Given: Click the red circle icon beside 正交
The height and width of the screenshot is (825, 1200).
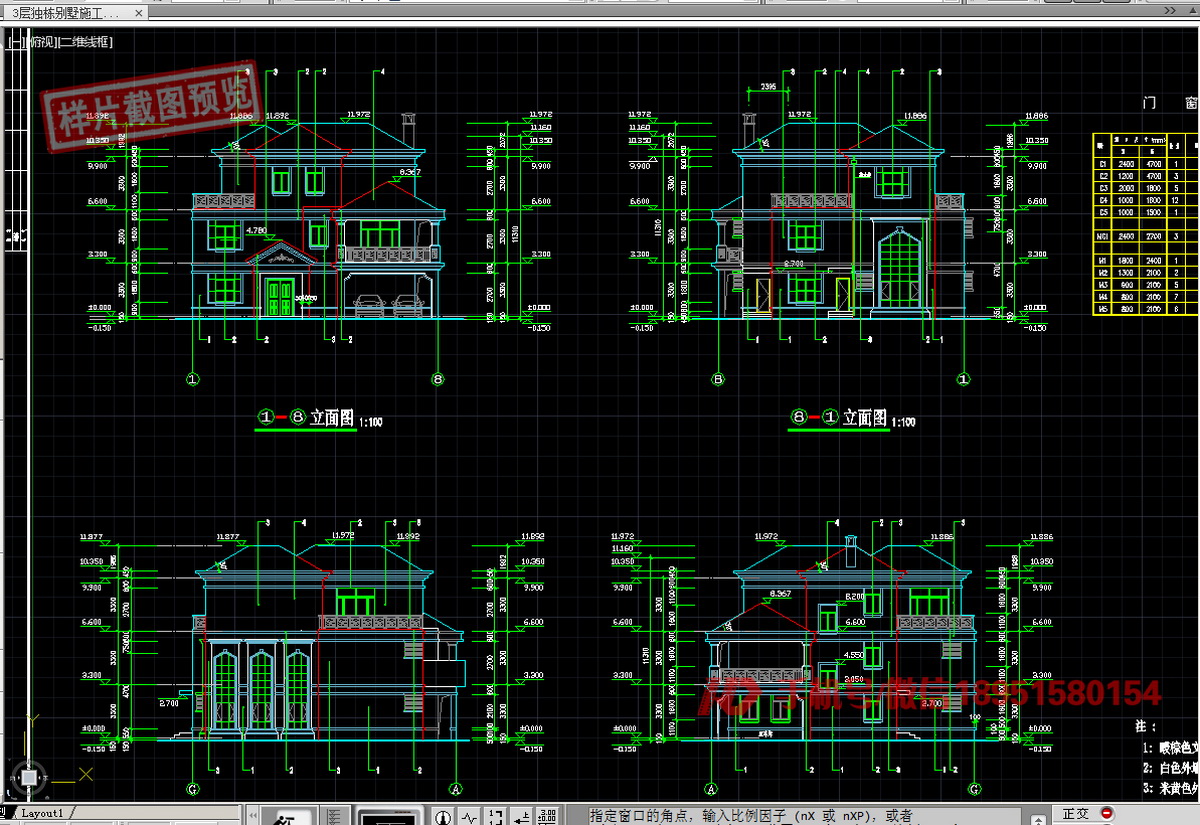Looking at the screenshot, I should [1106, 814].
